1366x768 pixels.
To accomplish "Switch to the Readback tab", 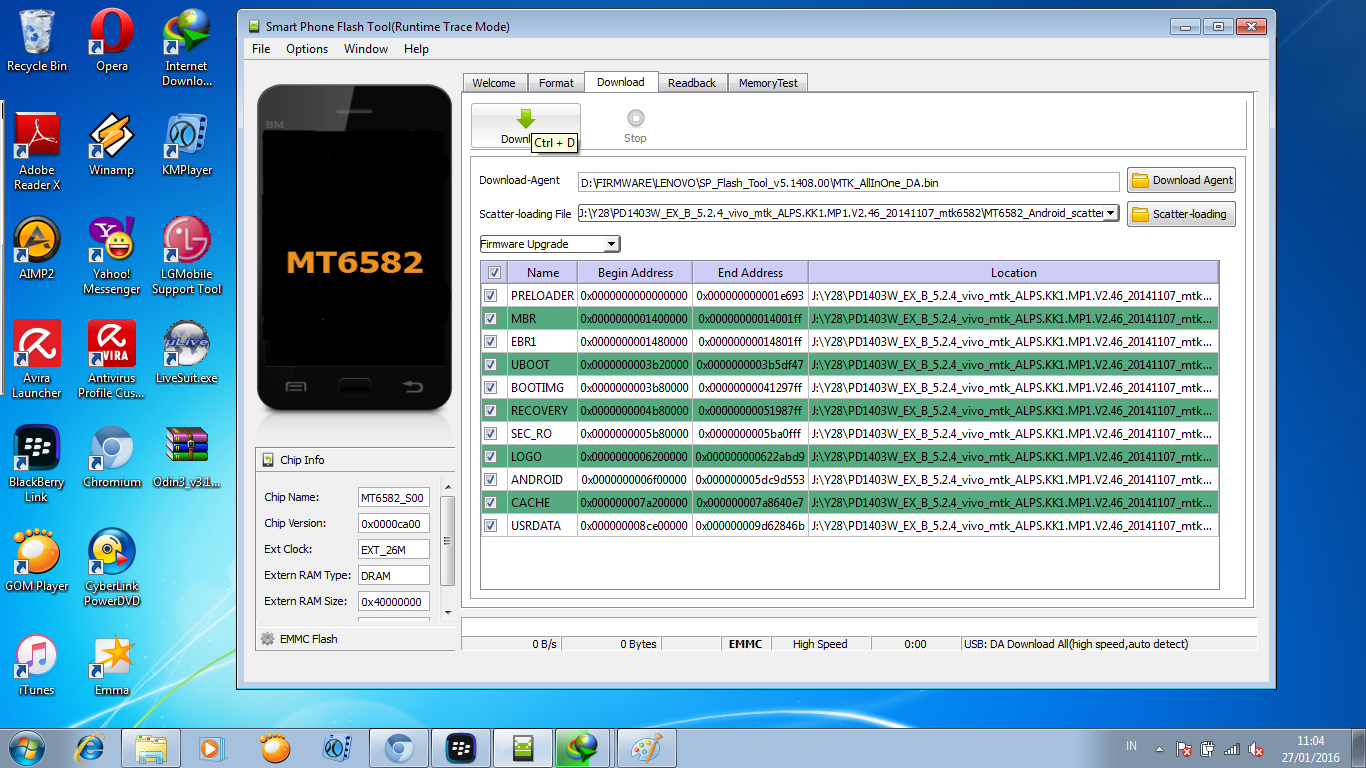I will point(692,83).
